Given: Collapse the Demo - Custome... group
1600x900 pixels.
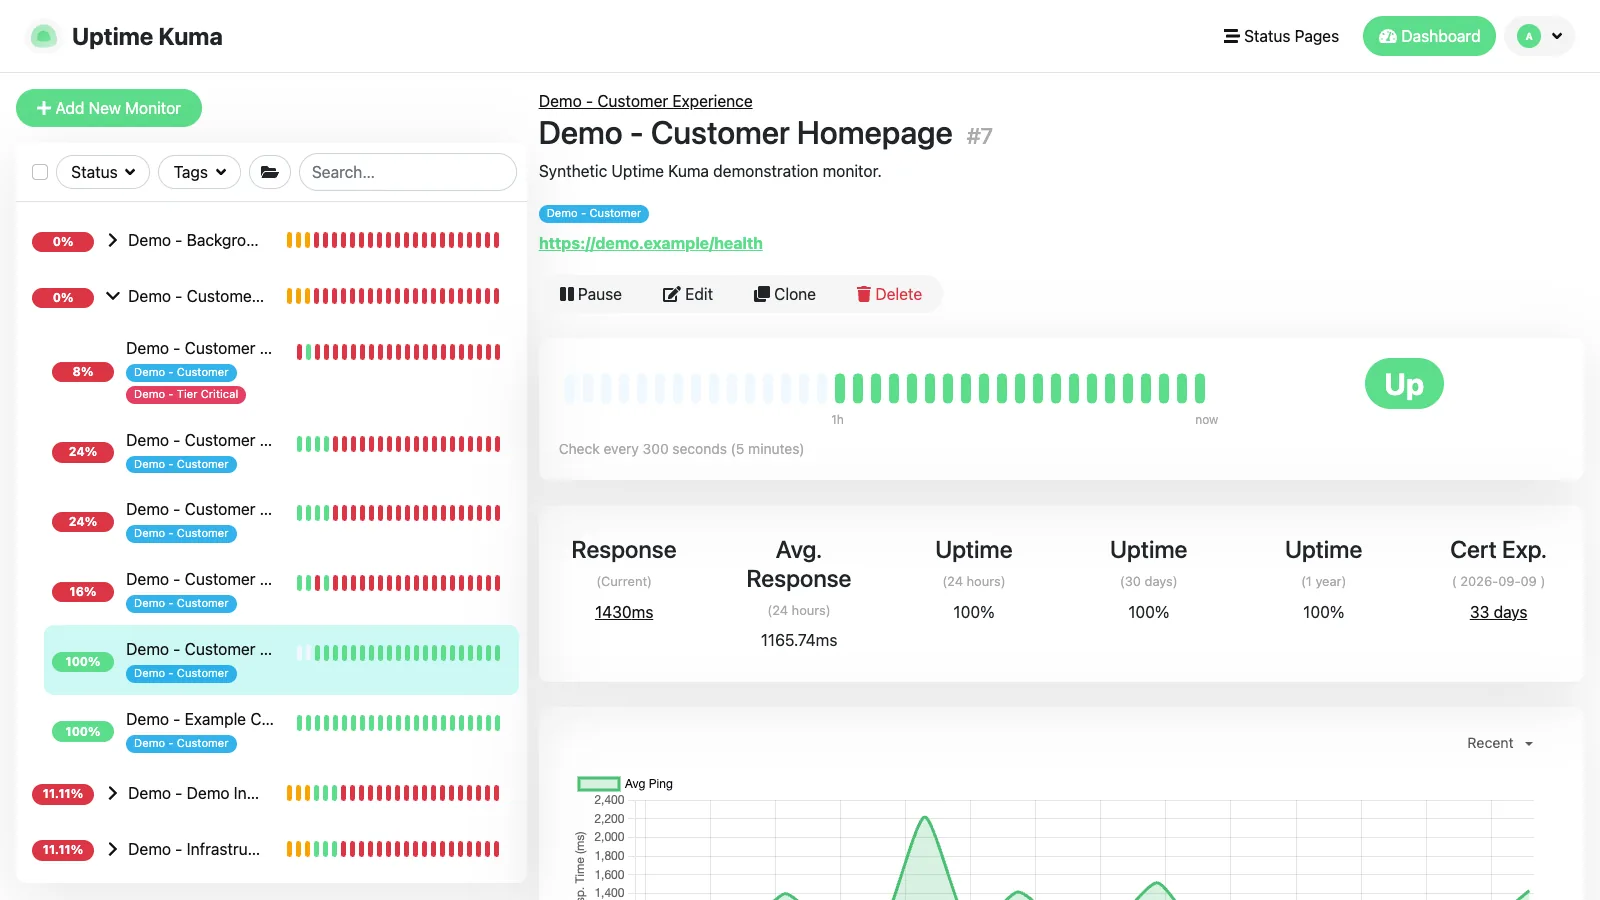Looking at the screenshot, I should (113, 296).
